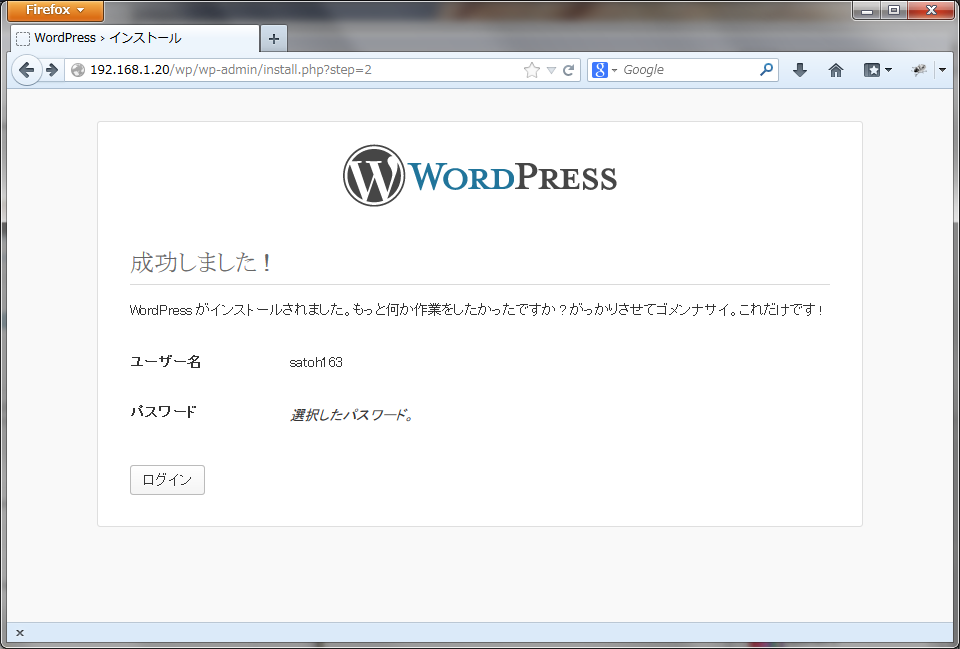Click the WordPress logo
Viewport: 960px width, 649px height.
[x=480, y=176]
